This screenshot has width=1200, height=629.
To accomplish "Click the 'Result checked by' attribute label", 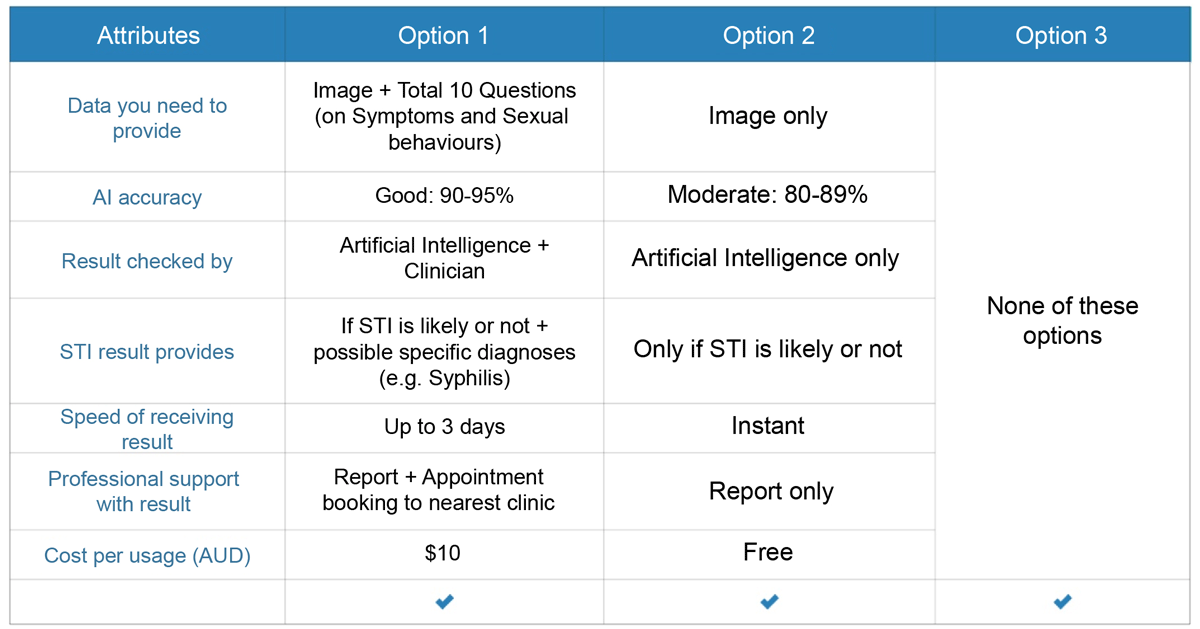I will pyautogui.click(x=147, y=261).
